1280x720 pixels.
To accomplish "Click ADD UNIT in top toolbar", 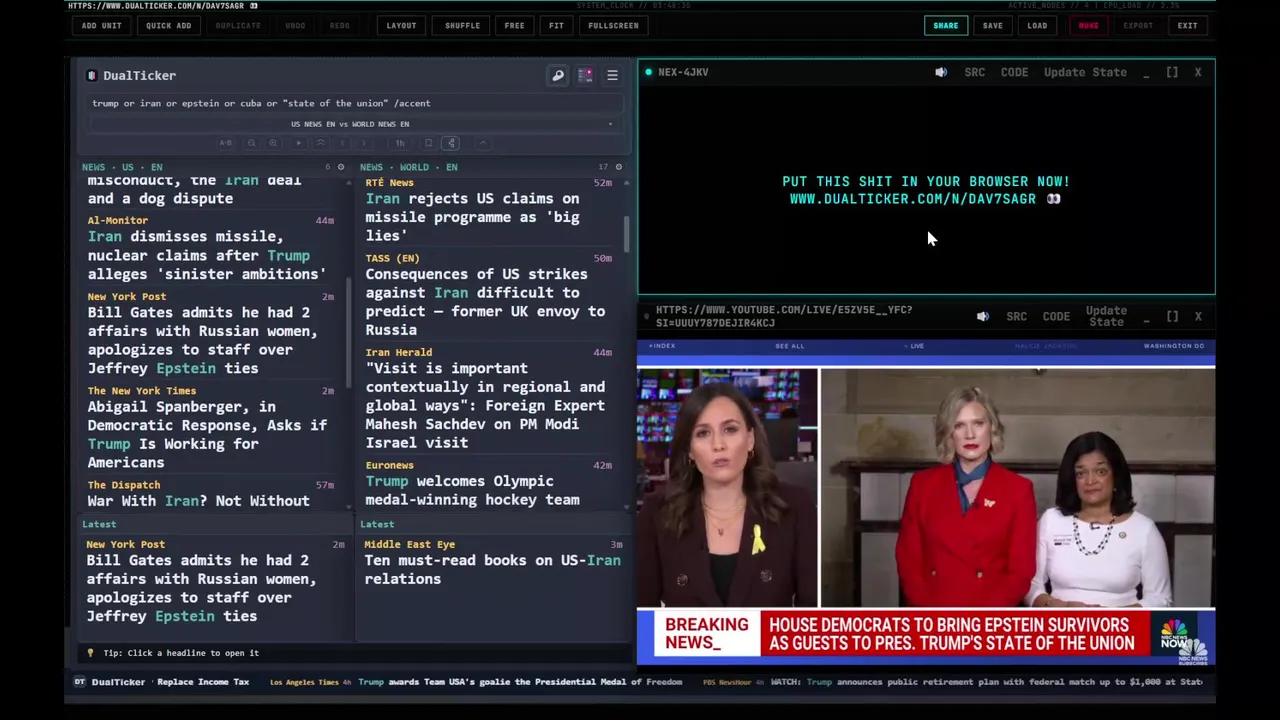I will [102, 25].
